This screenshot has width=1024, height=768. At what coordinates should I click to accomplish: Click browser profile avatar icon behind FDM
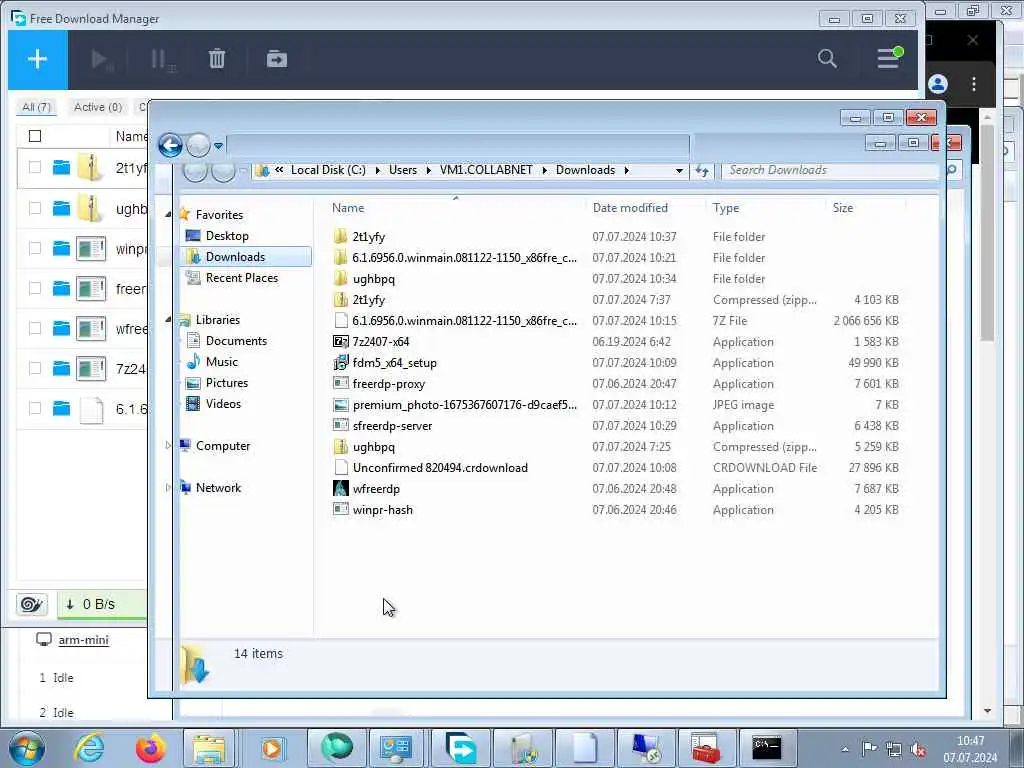point(938,84)
